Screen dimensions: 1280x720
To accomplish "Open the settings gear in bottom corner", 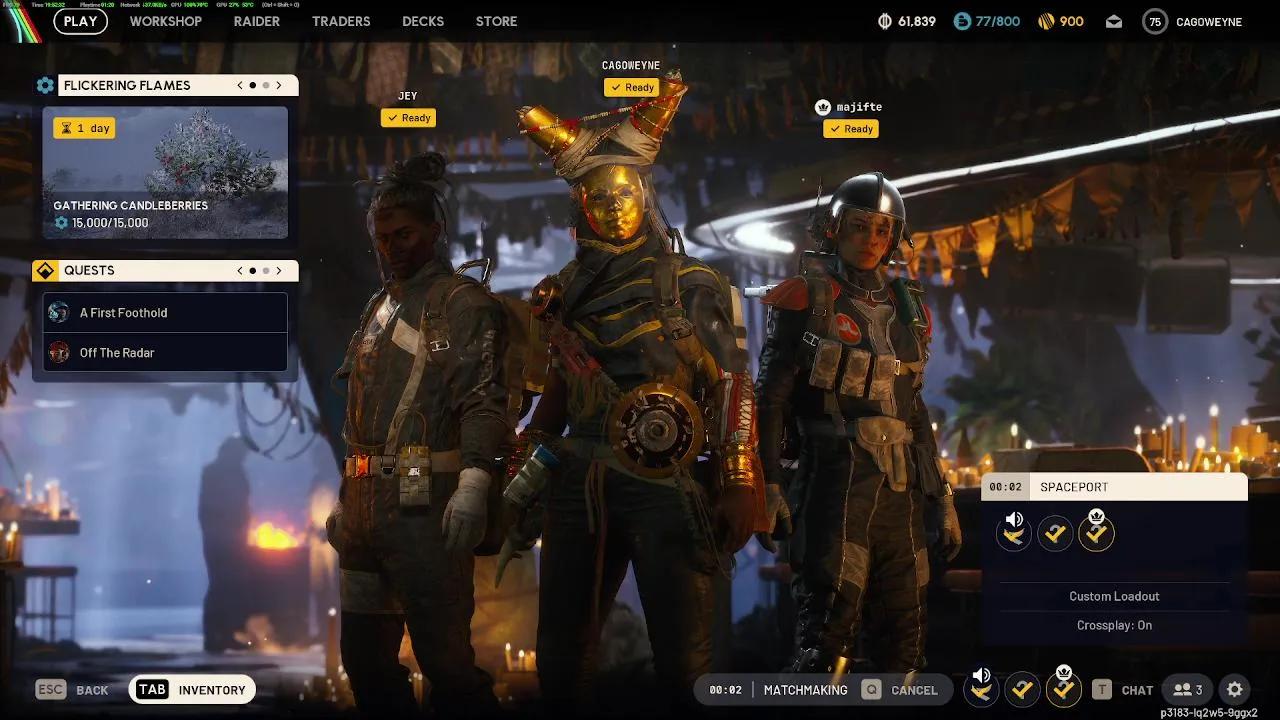I will click(1234, 689).
